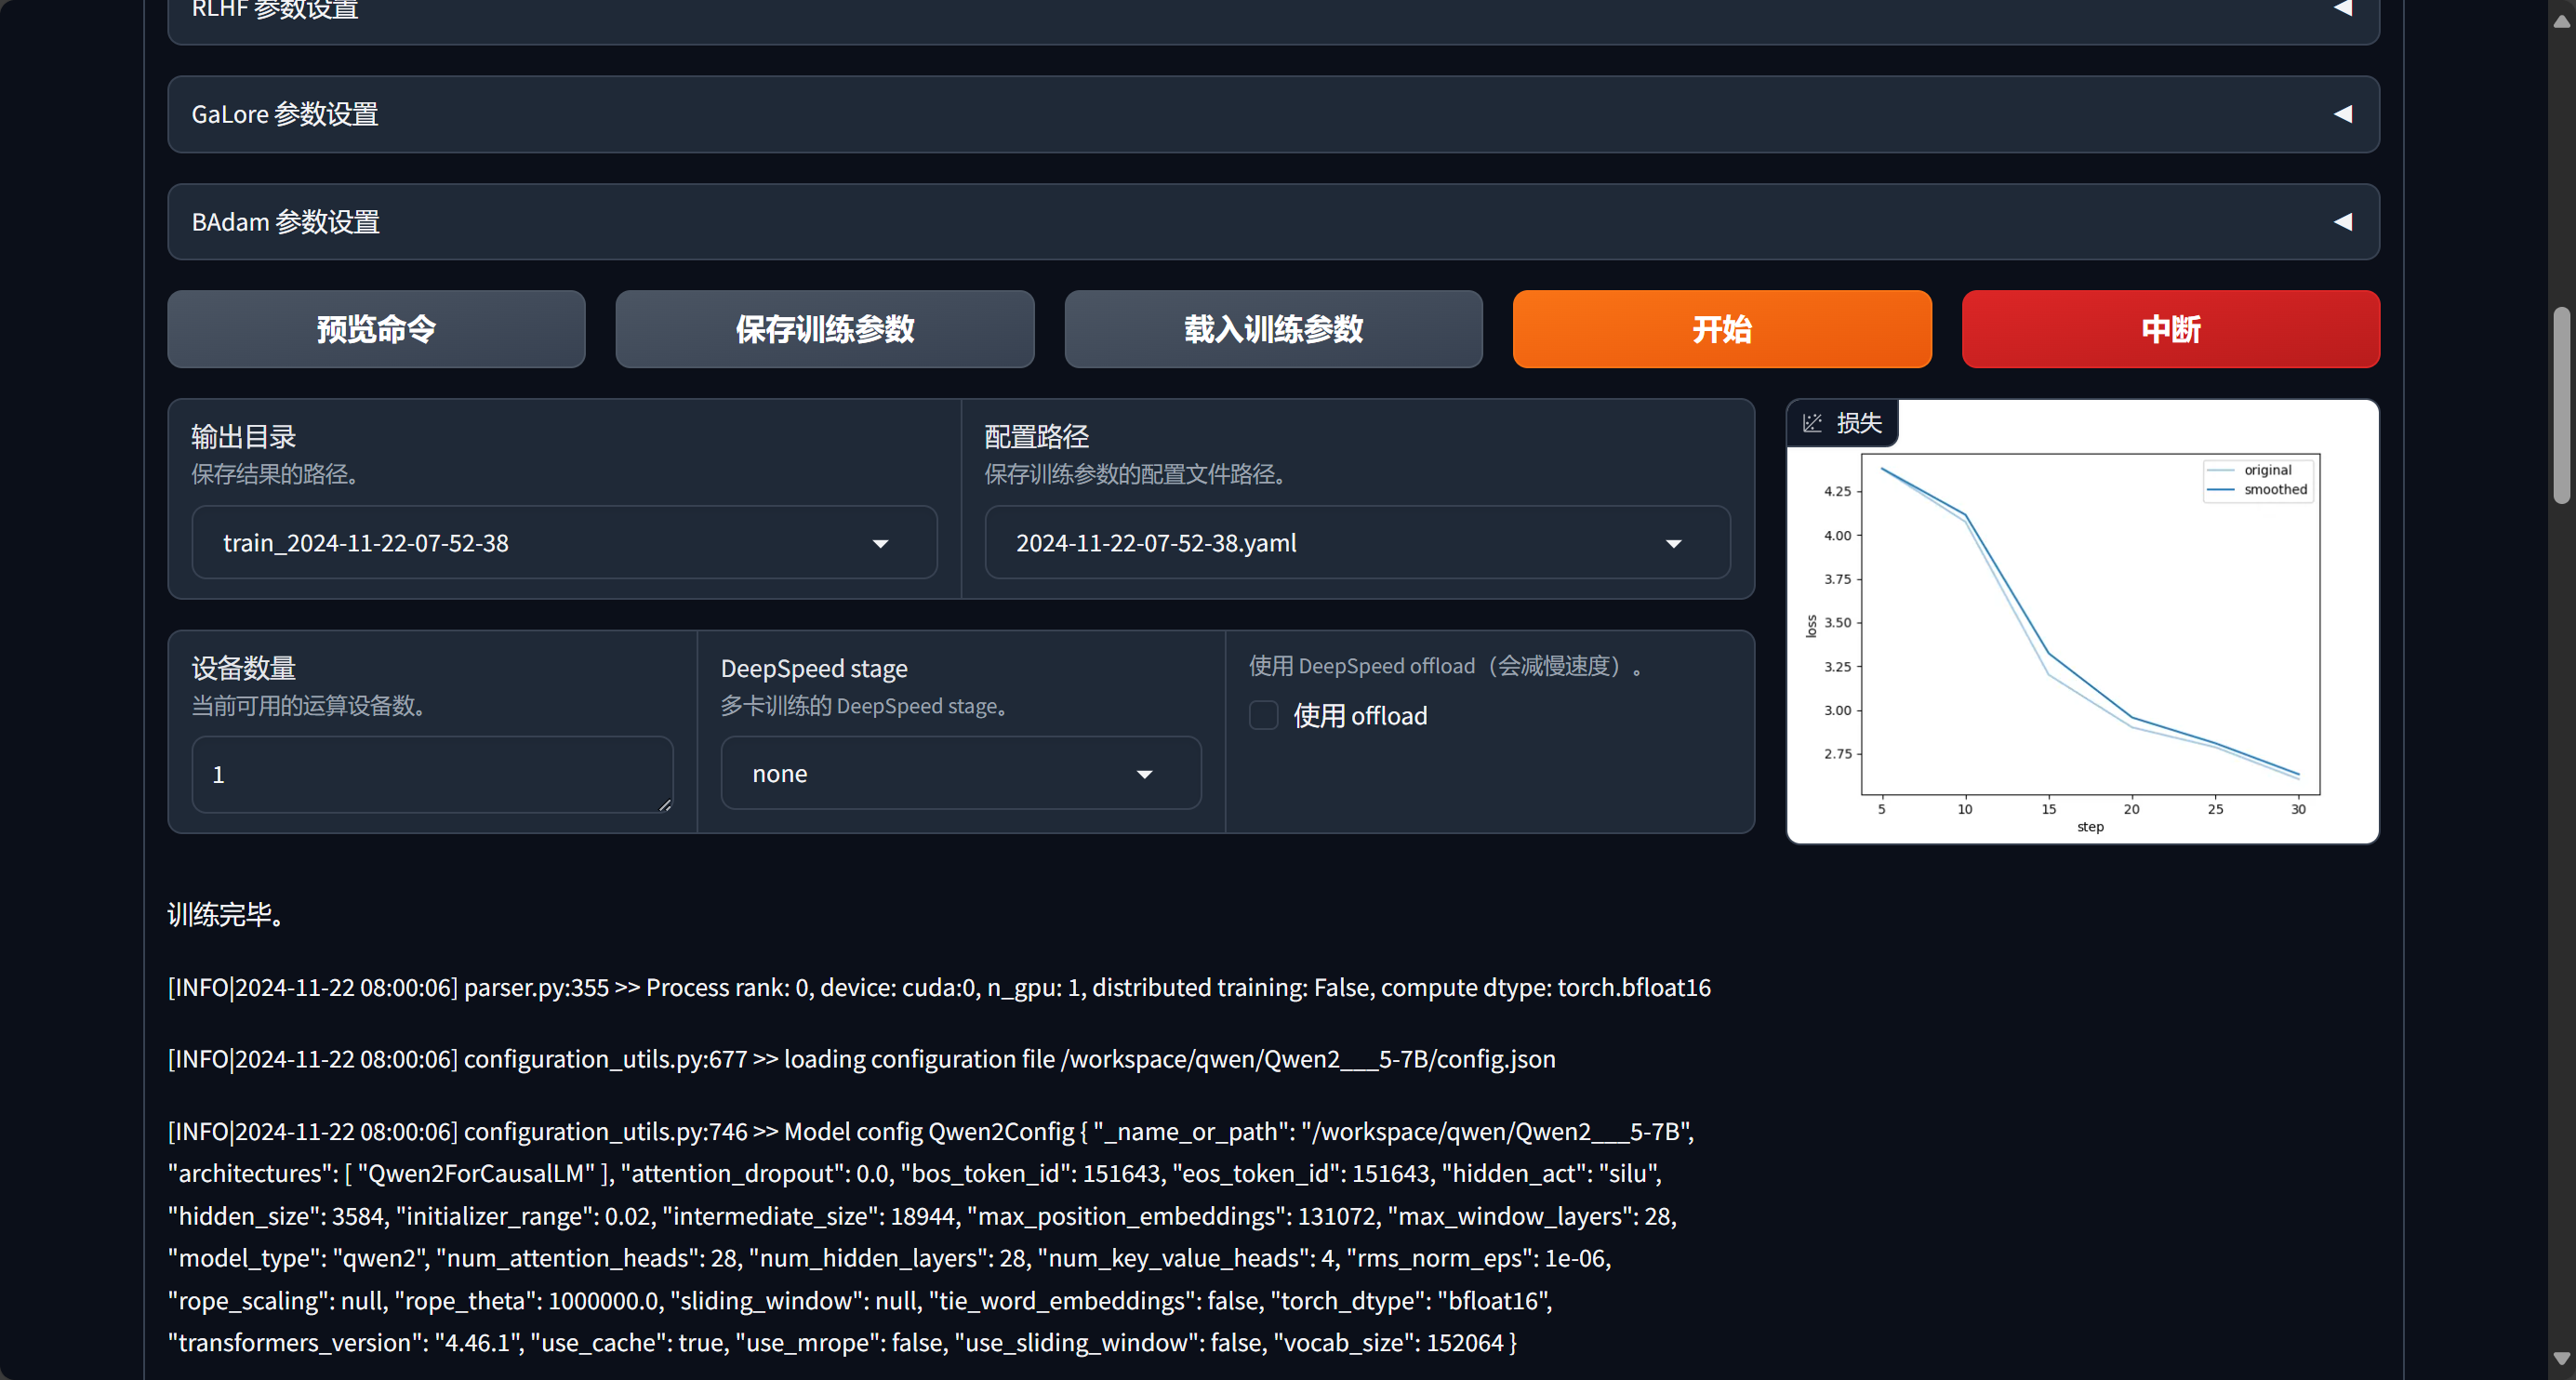Click the loss plot chart icon
This screenshot has width=2576, height=1380.
[x=1812, y=423]
